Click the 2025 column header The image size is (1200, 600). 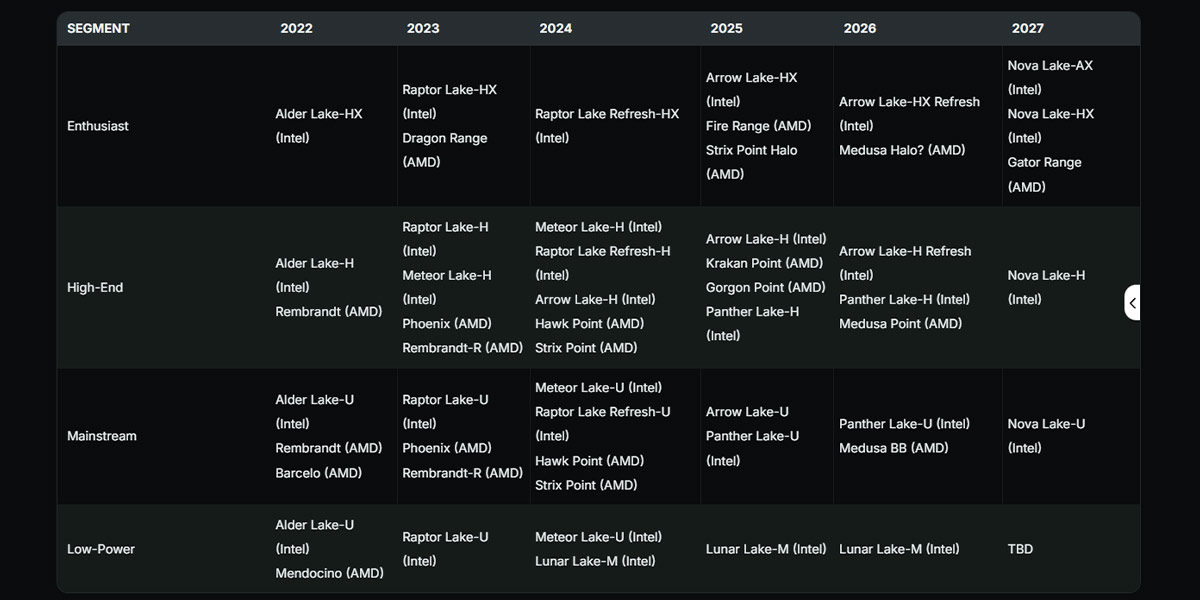[x=727, y=28]
